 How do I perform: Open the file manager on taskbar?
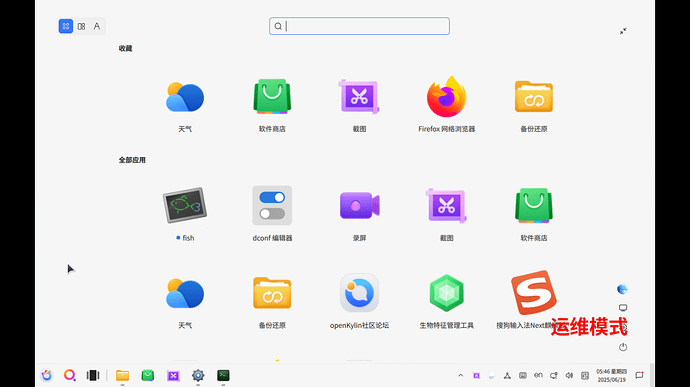pyautogui.click(x=122, y=375)
